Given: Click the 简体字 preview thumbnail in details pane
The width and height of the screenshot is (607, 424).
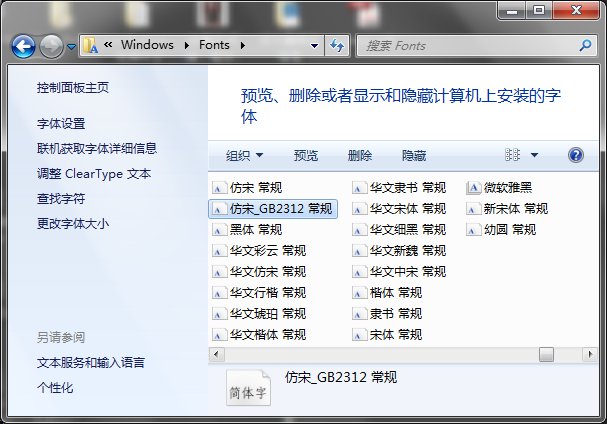Looking at the screenshot, I should [x=248, y=388].
